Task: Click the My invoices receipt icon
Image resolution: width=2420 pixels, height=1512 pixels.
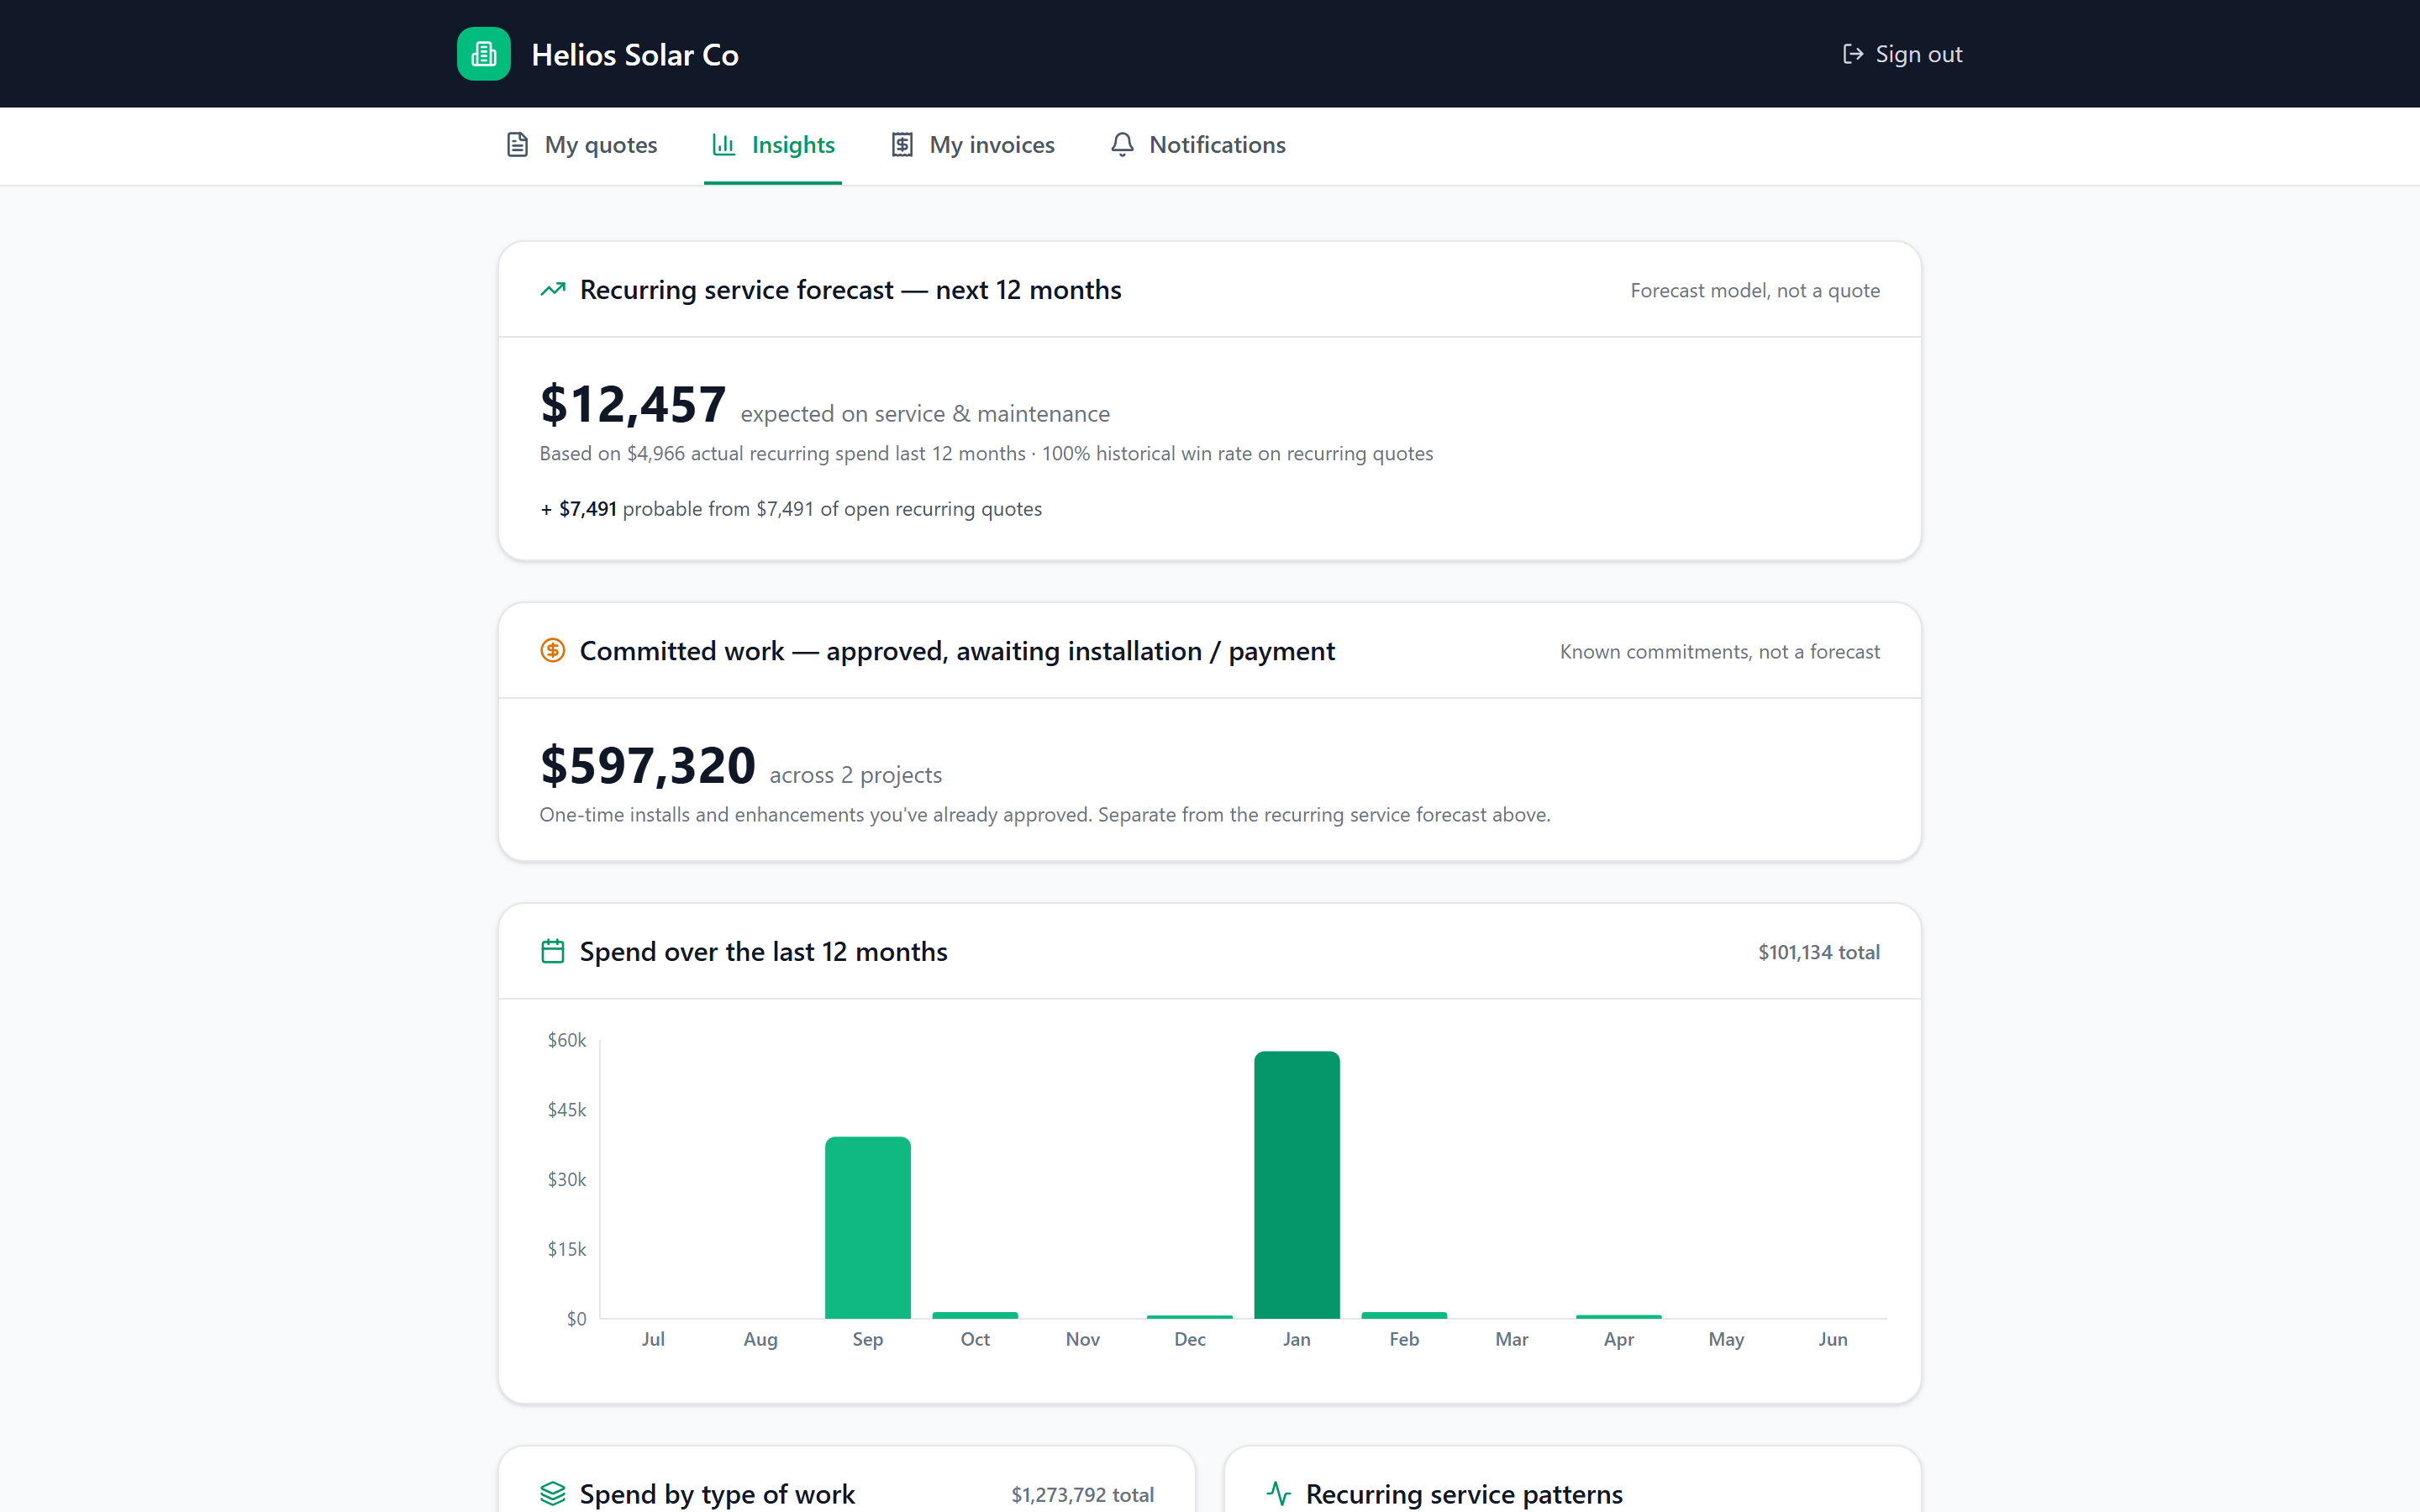Action: click(x=902, y=145)
